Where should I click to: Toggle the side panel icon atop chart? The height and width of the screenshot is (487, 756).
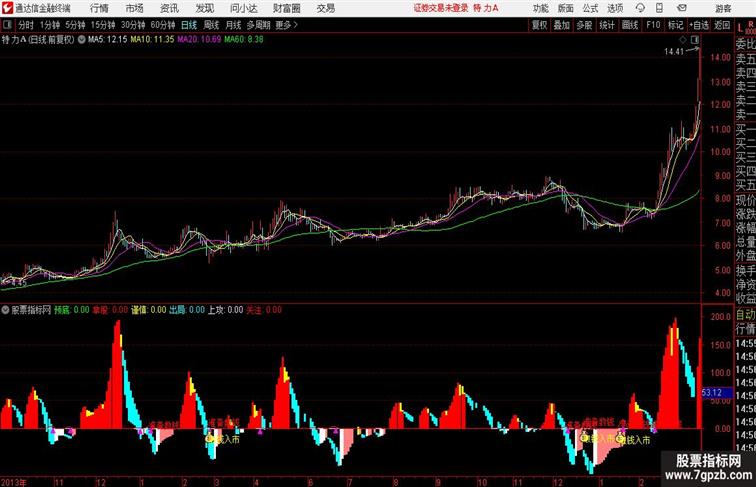point(695,40)
